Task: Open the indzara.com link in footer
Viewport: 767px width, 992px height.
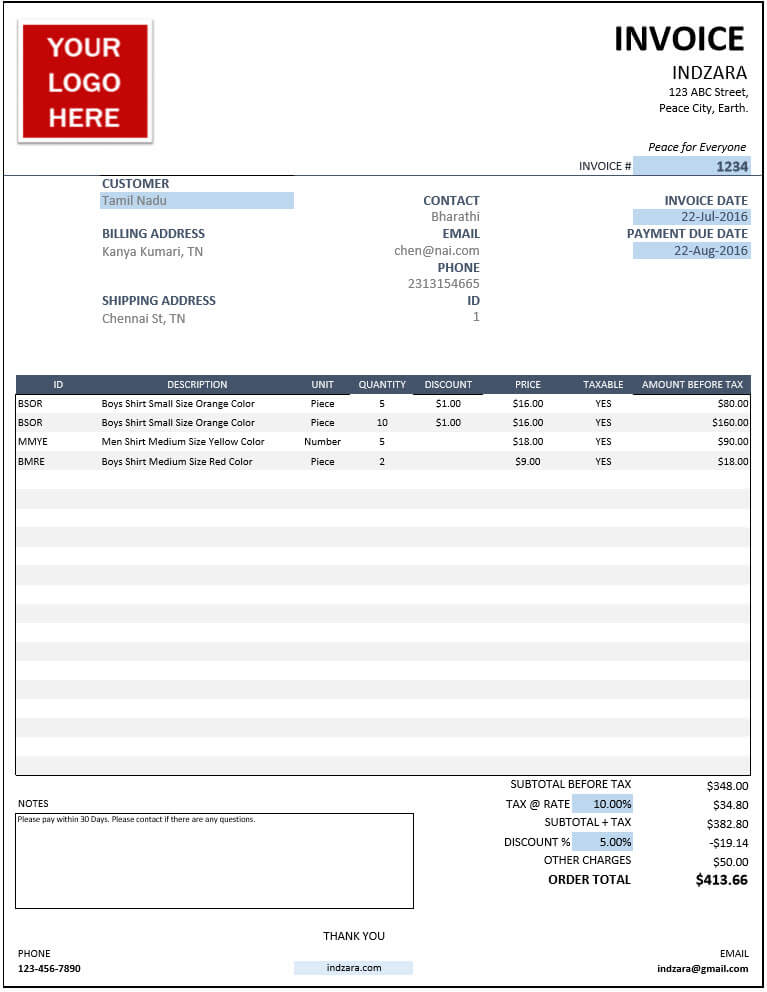Action: pos(354,968)
